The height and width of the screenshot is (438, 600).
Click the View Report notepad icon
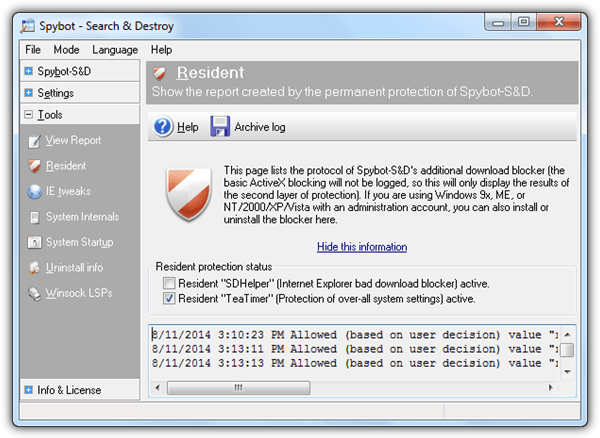[x=34, y=141]
